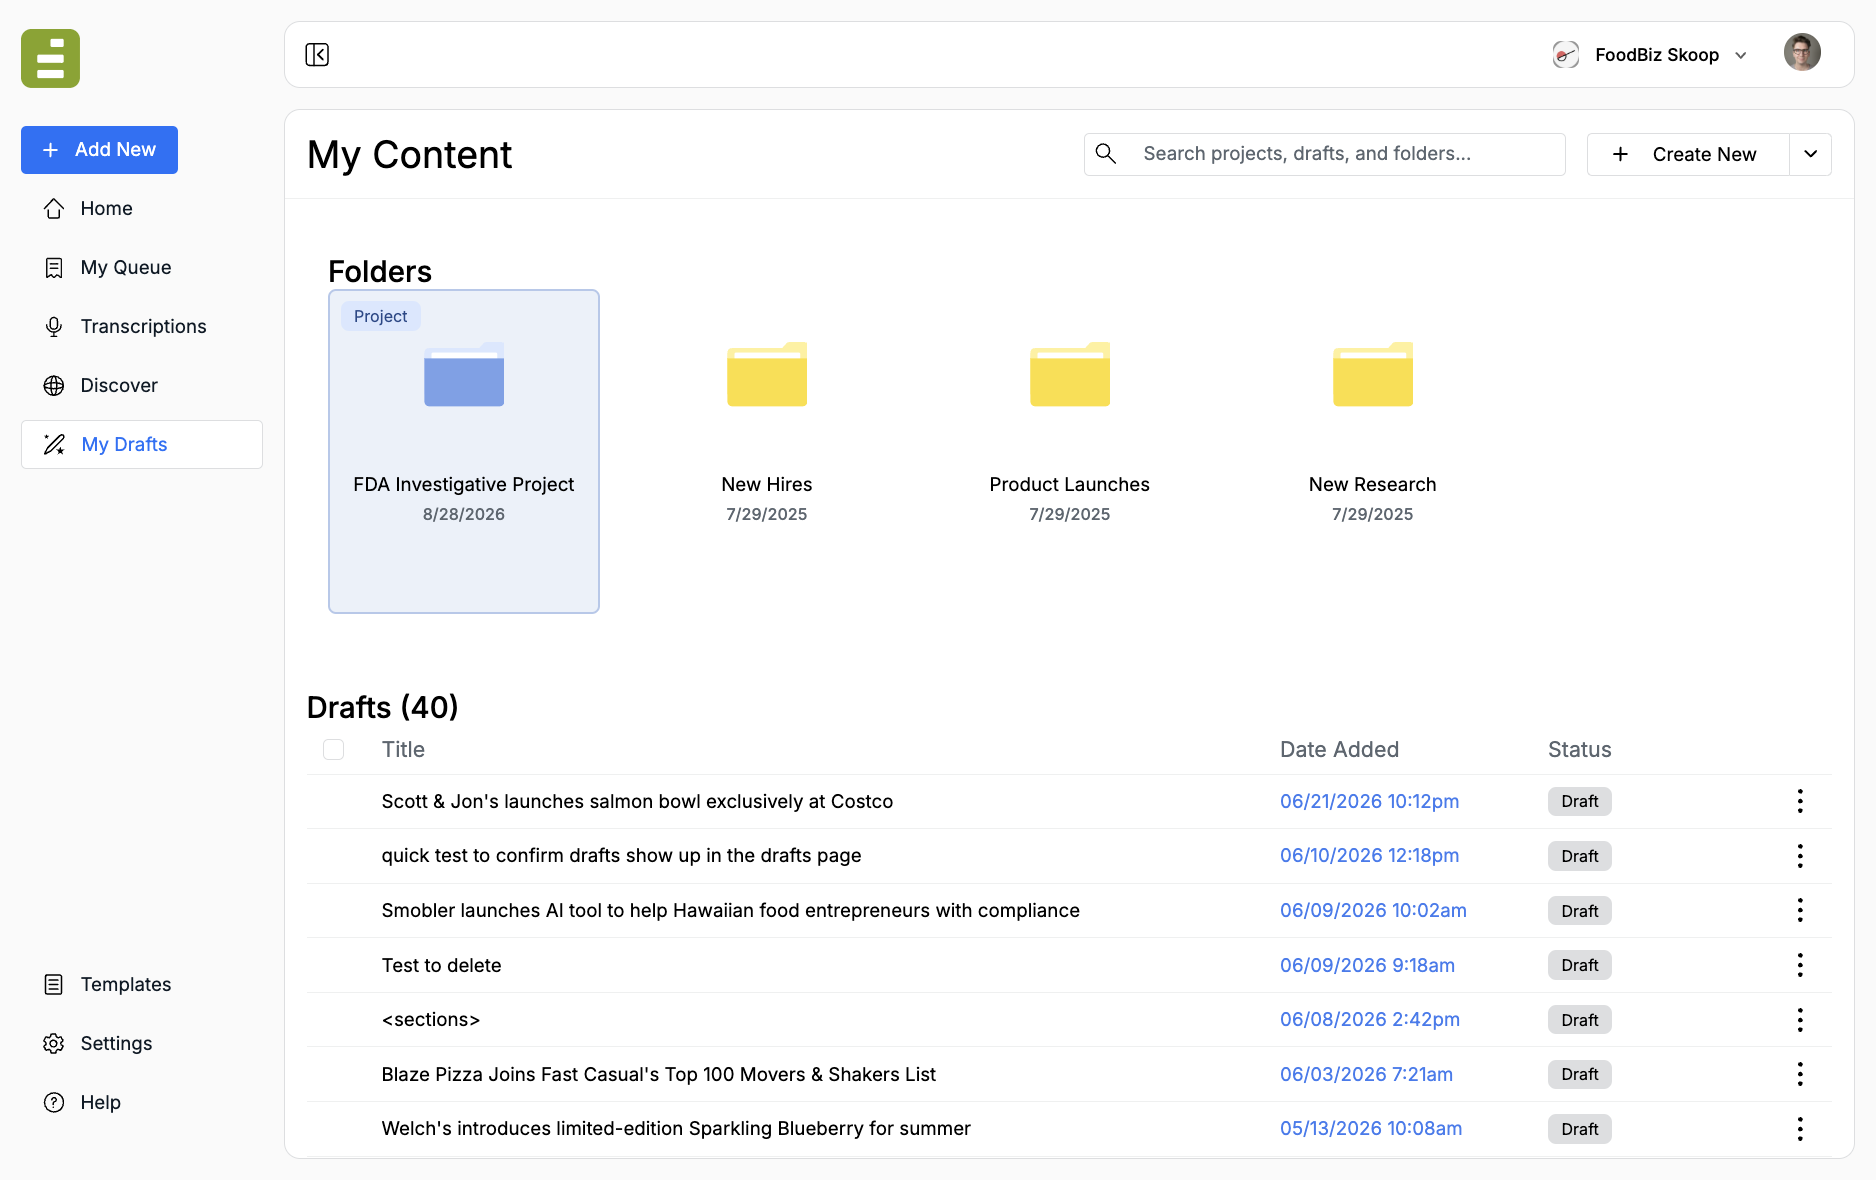Expand the FoodBiz Skoop workspace dropdown
Image resolution: width=1876 pixels, height=1180 pixels.
pyautogui.click(x=1741, y=55)
